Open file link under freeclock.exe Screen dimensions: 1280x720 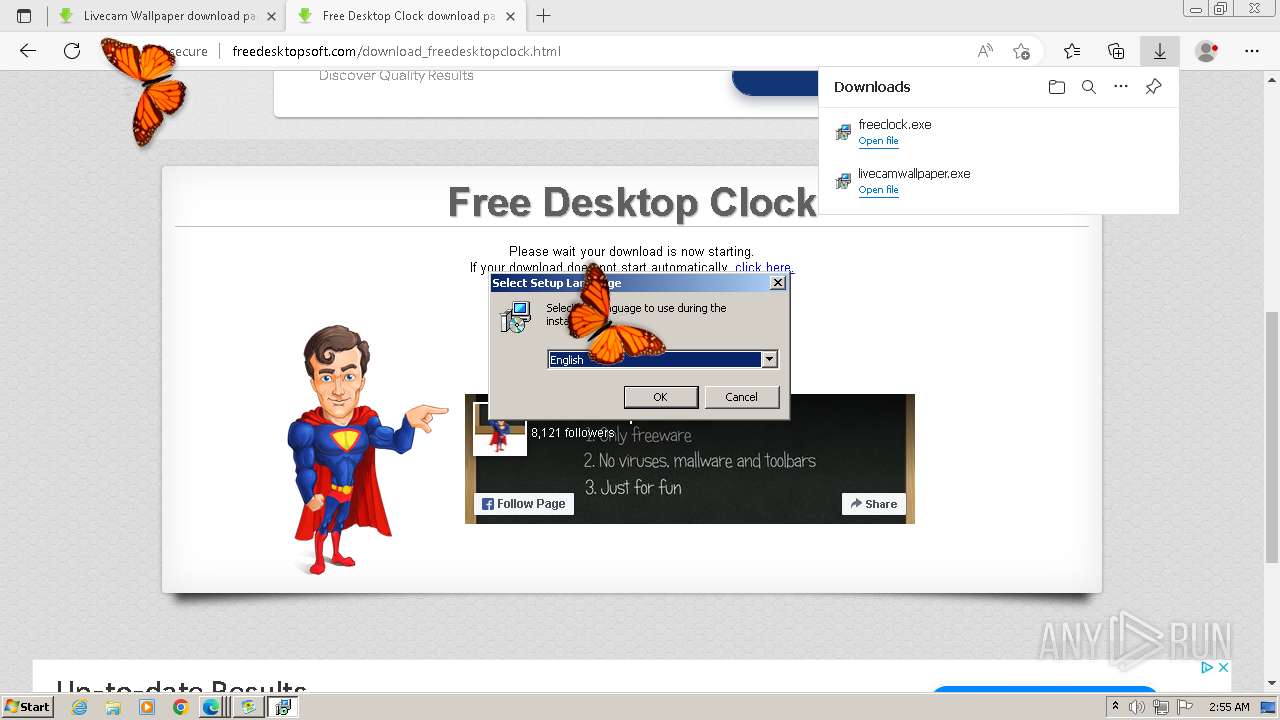[878, 141]
